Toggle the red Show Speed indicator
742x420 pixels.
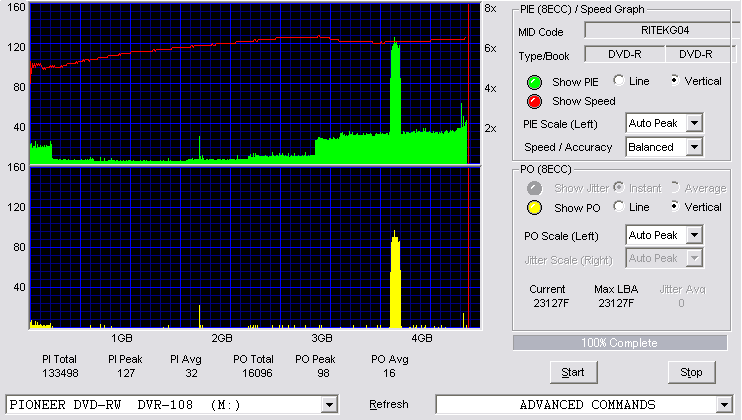point(534,101)
